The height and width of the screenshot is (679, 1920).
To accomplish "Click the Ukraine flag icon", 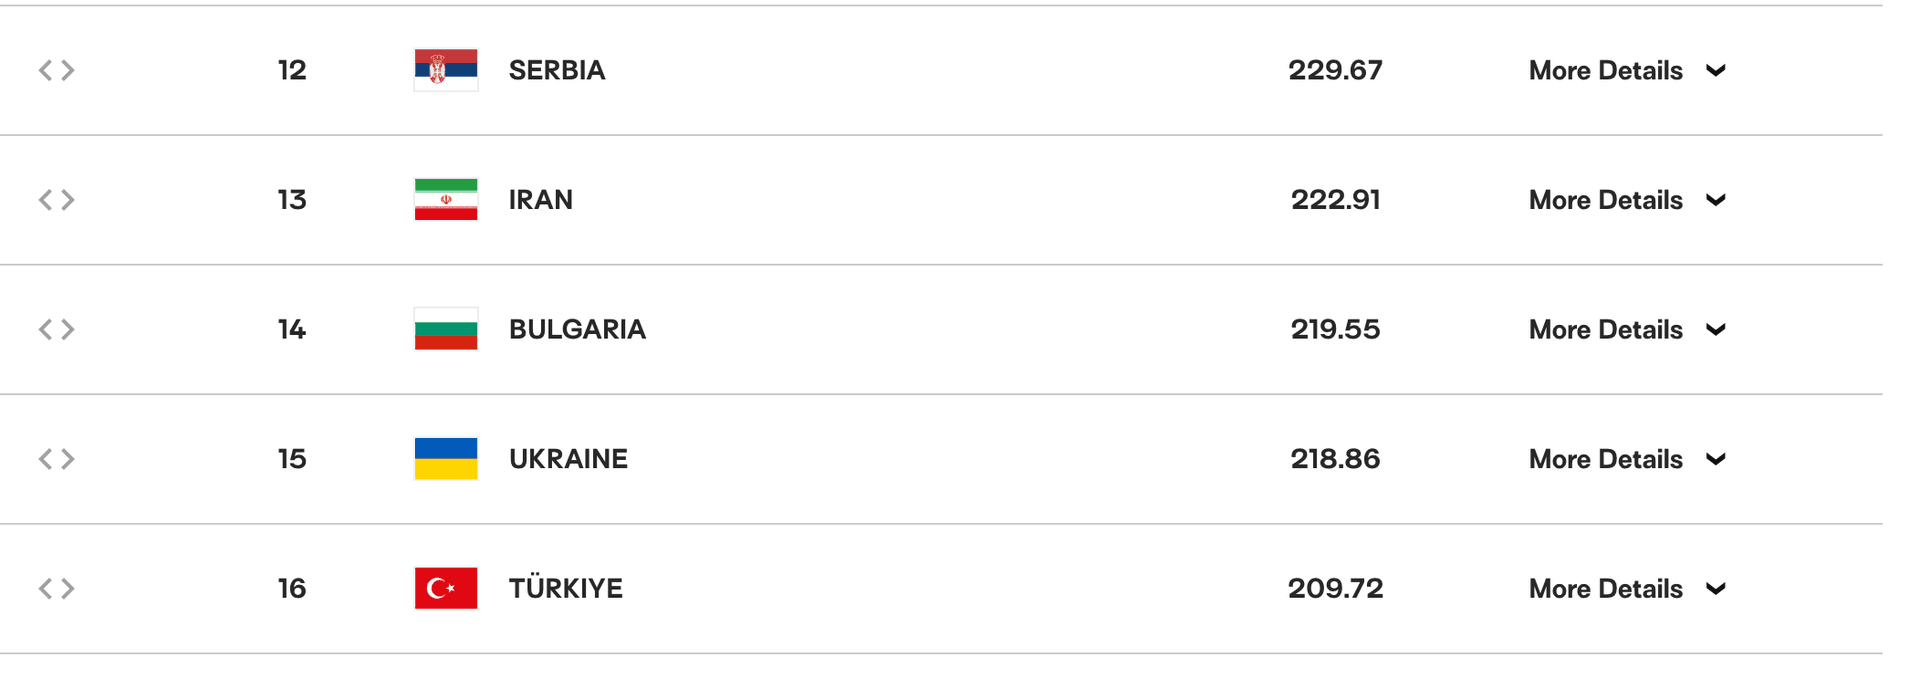I will (x=446, y=459).
